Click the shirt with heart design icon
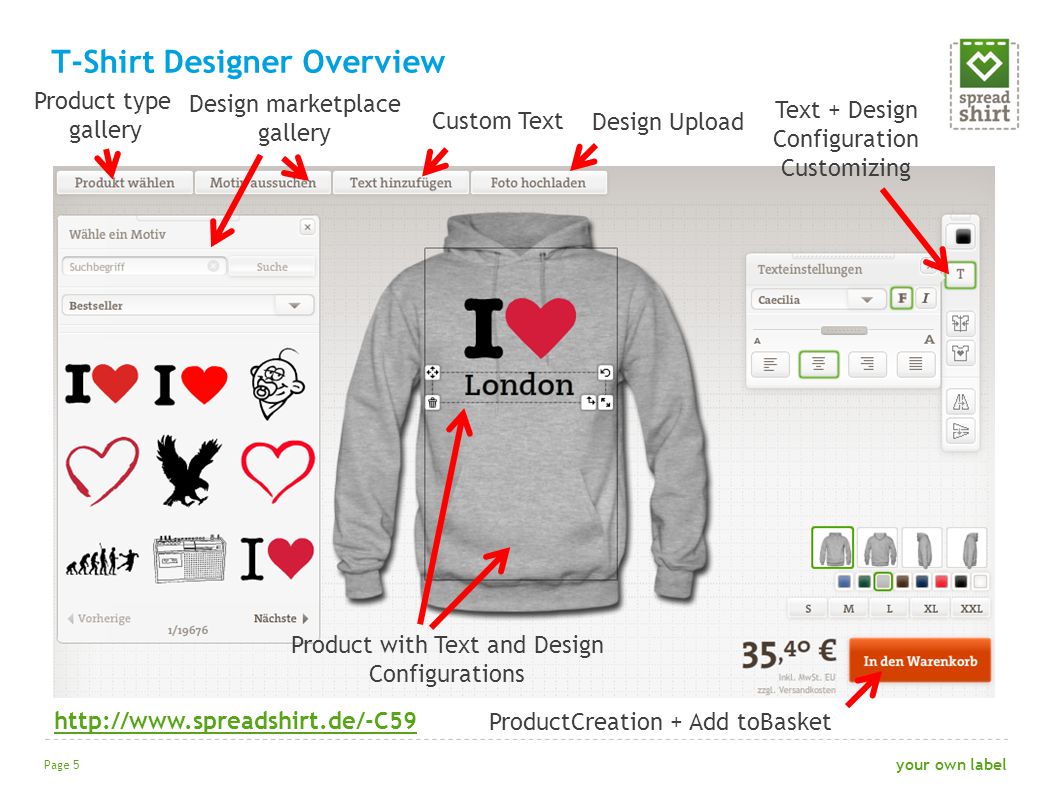 coord(961,352)
